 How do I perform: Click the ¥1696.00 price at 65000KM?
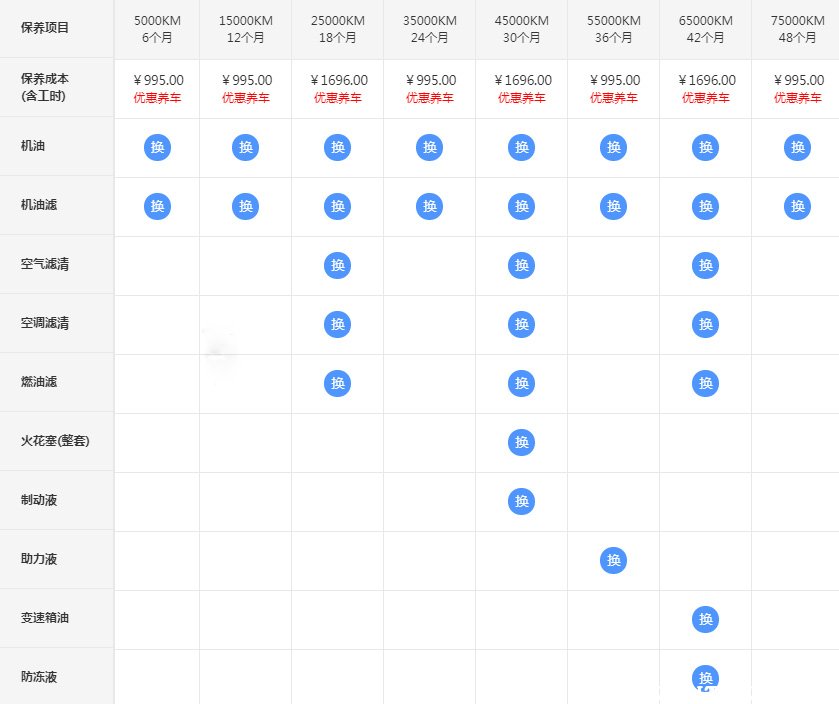point(706,80)
